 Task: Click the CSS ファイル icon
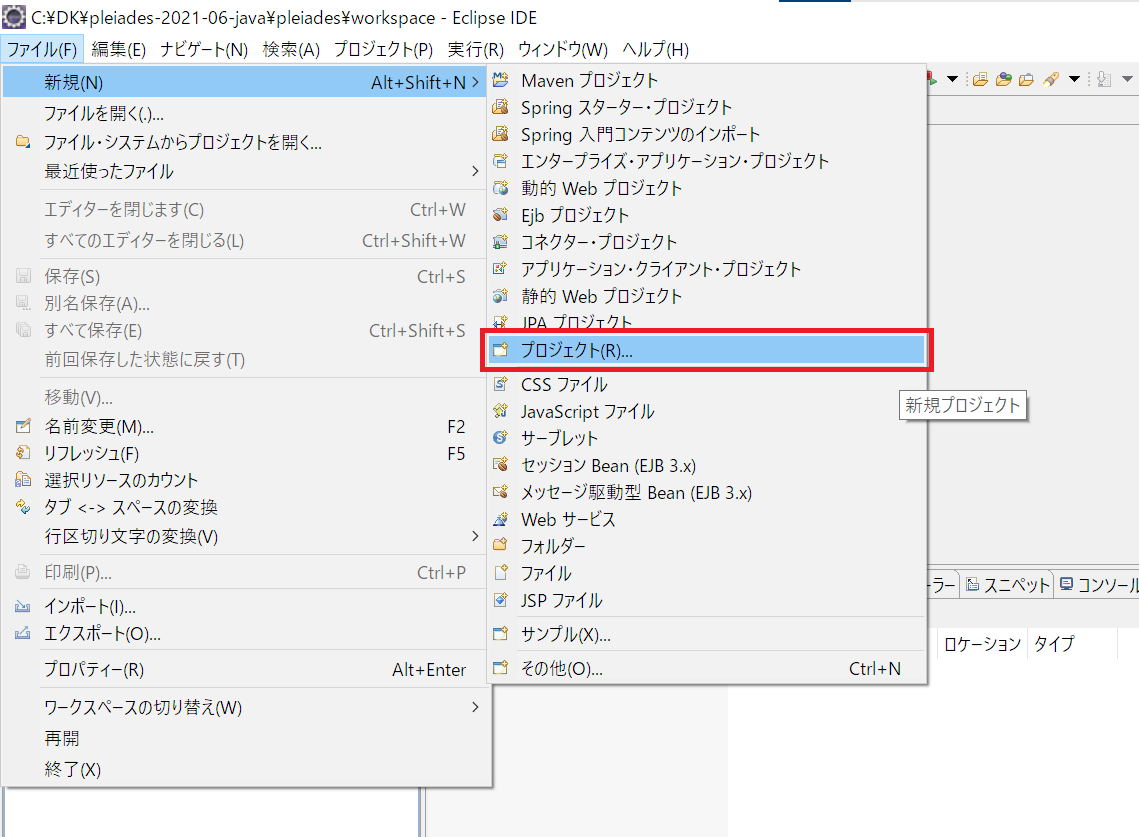pos(500,384)
